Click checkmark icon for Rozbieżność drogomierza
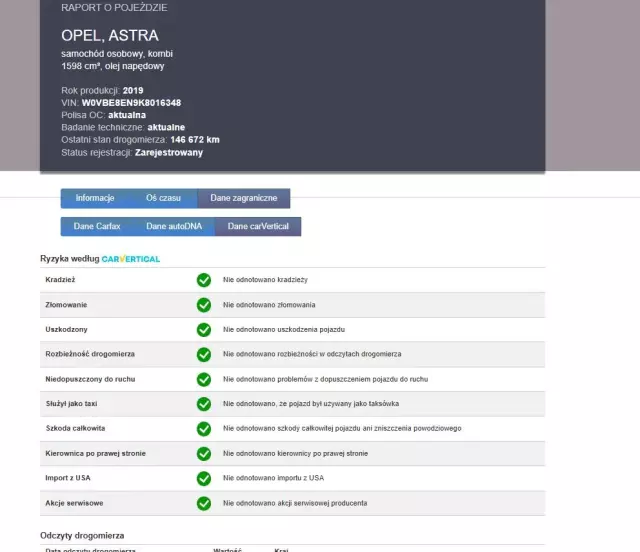 204,355
